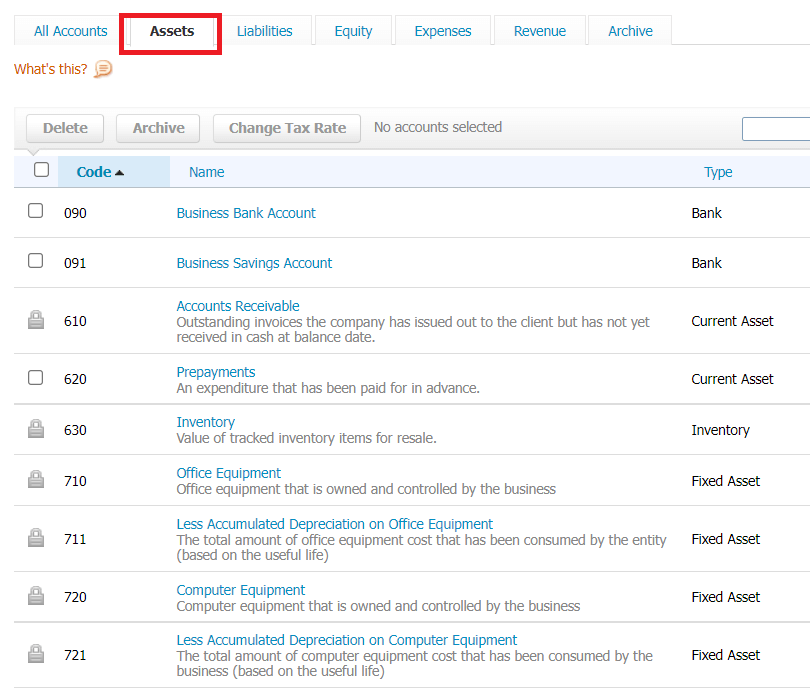Click the lock icon beside Office Equipment 710
The width and height of the screenshot is (810, 696).
36,481
